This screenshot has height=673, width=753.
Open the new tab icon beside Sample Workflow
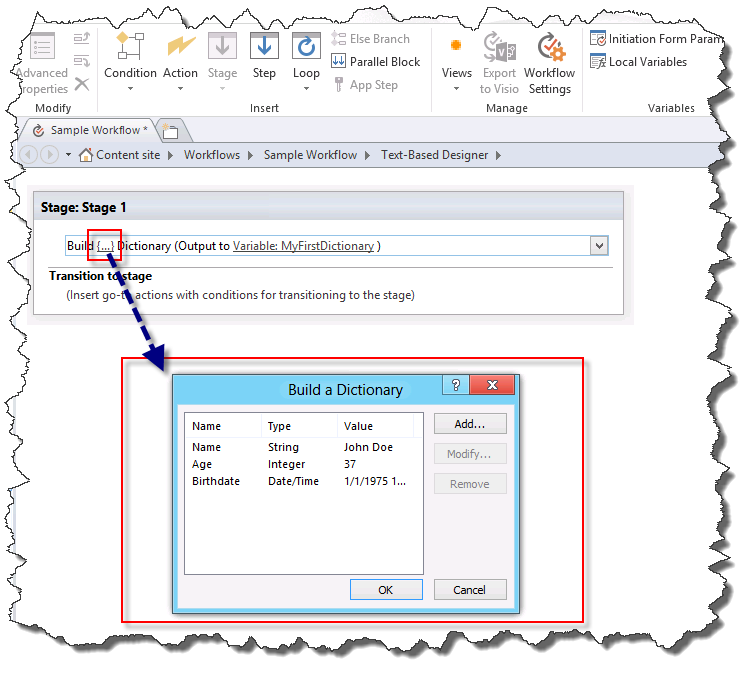170,131
